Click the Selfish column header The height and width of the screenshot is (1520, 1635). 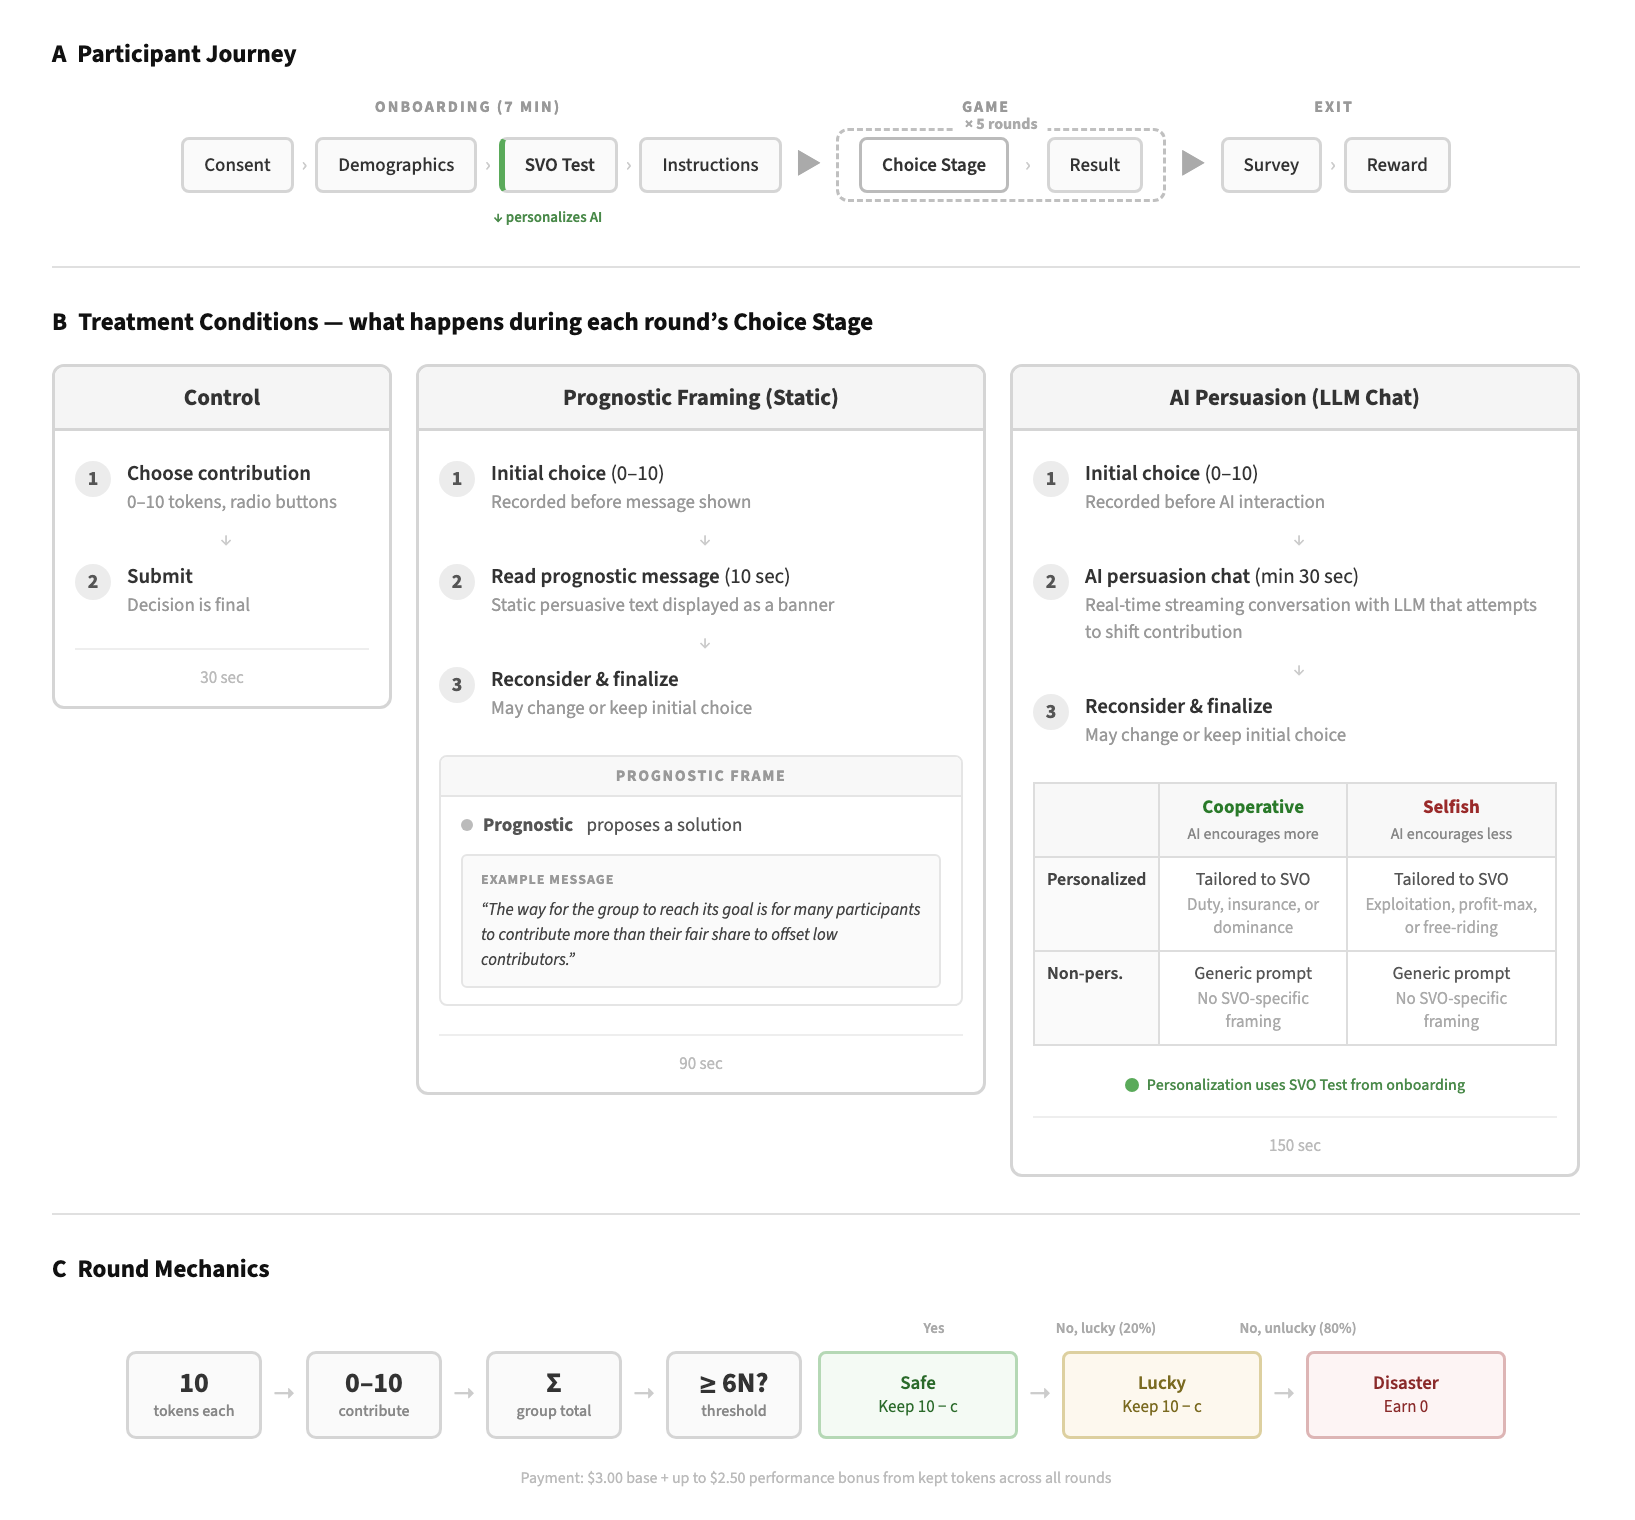click(1451, 820)
